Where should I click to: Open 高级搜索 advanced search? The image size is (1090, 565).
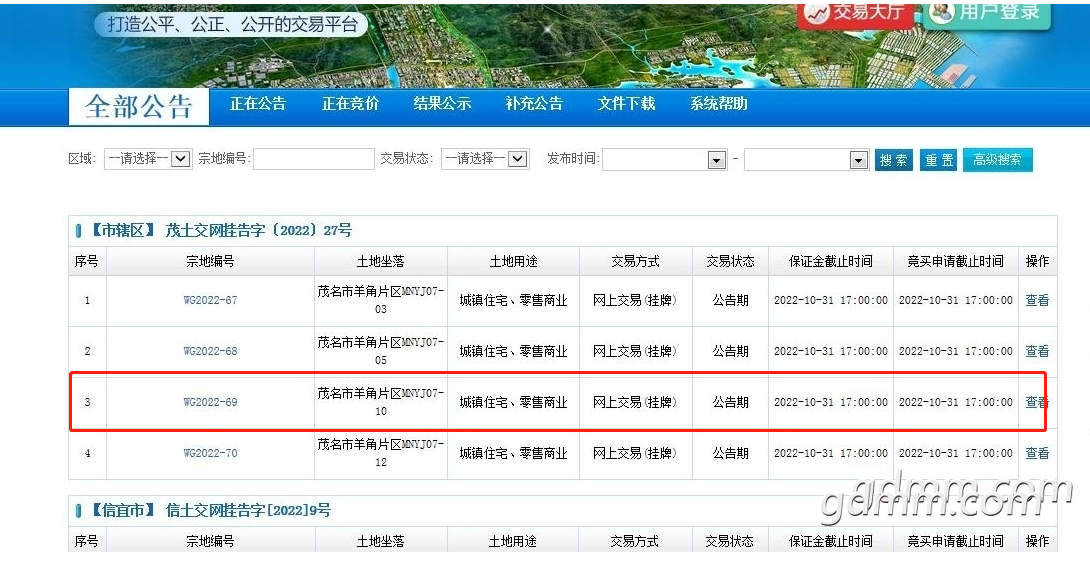tap(998, 160)
